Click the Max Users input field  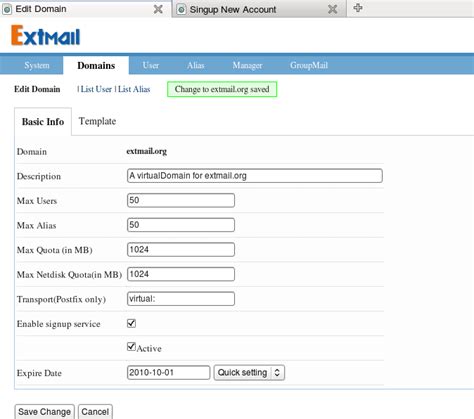click(x=181, y=200)
